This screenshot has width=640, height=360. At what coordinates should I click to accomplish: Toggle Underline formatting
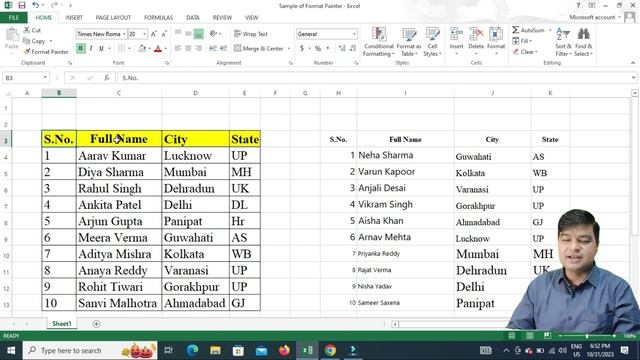point(101,48)
